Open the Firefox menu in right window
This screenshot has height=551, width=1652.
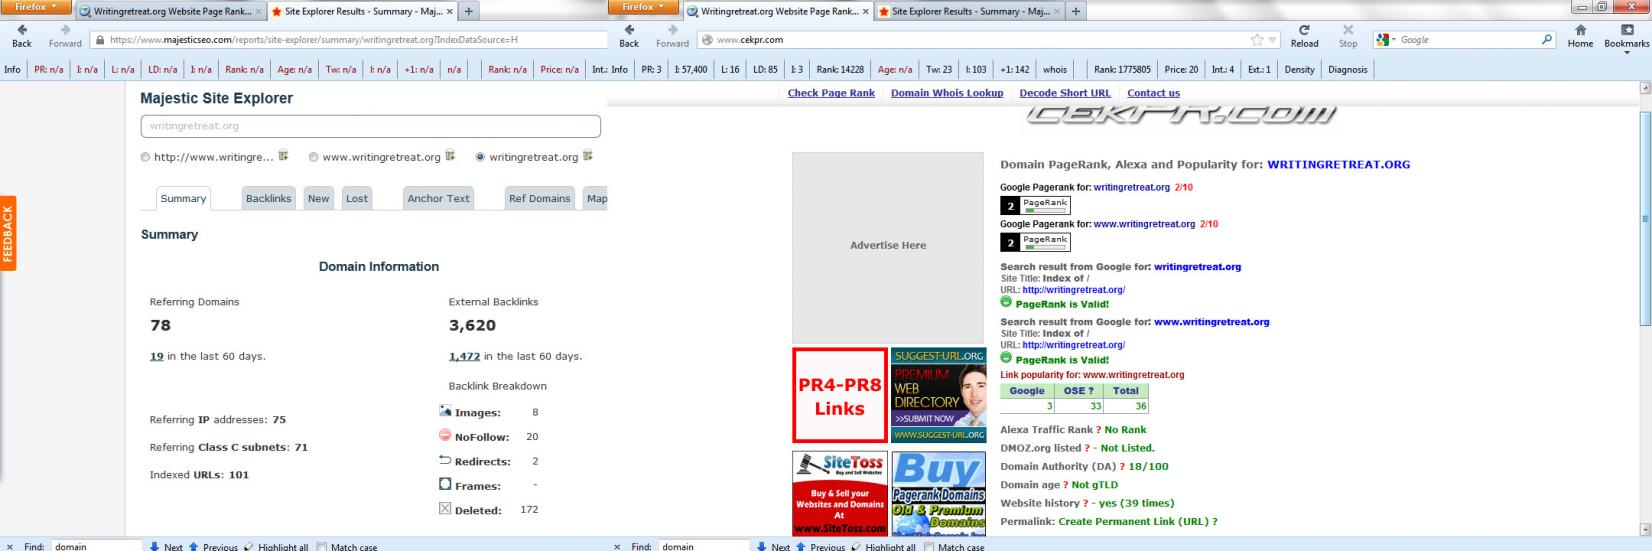pos(643,7)
